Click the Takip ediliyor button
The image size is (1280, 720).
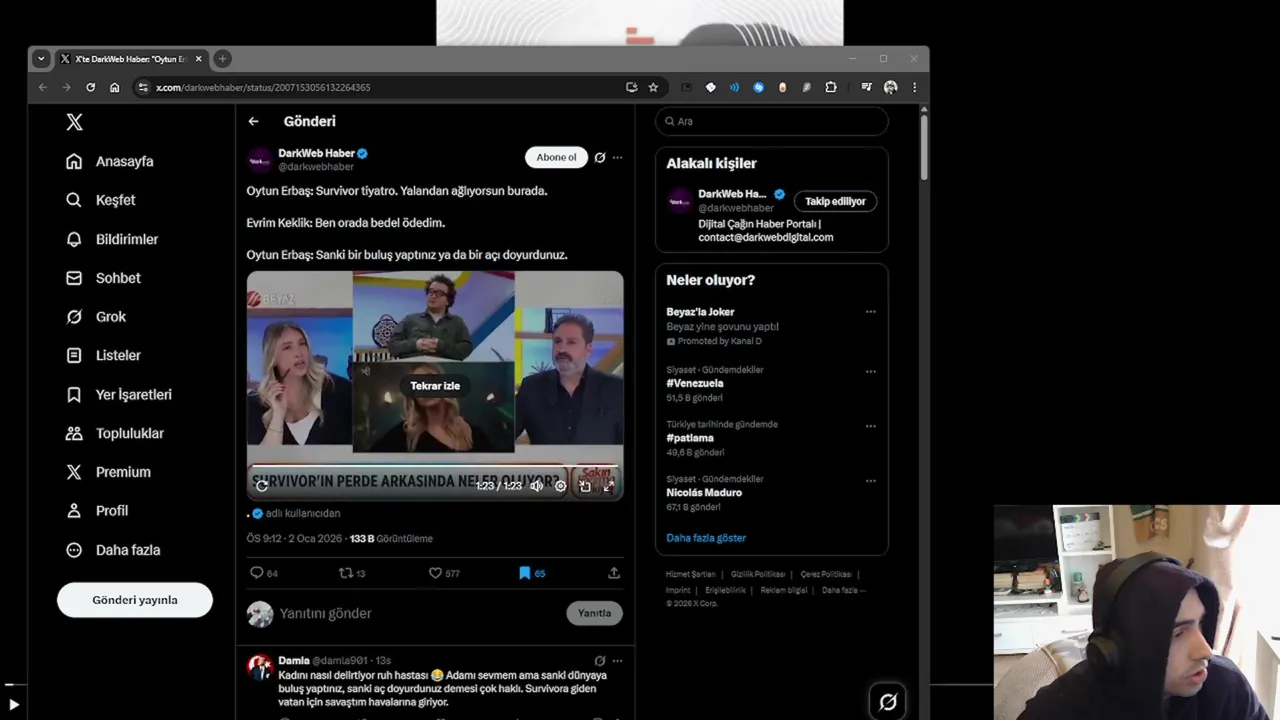(x=835, y=201)
